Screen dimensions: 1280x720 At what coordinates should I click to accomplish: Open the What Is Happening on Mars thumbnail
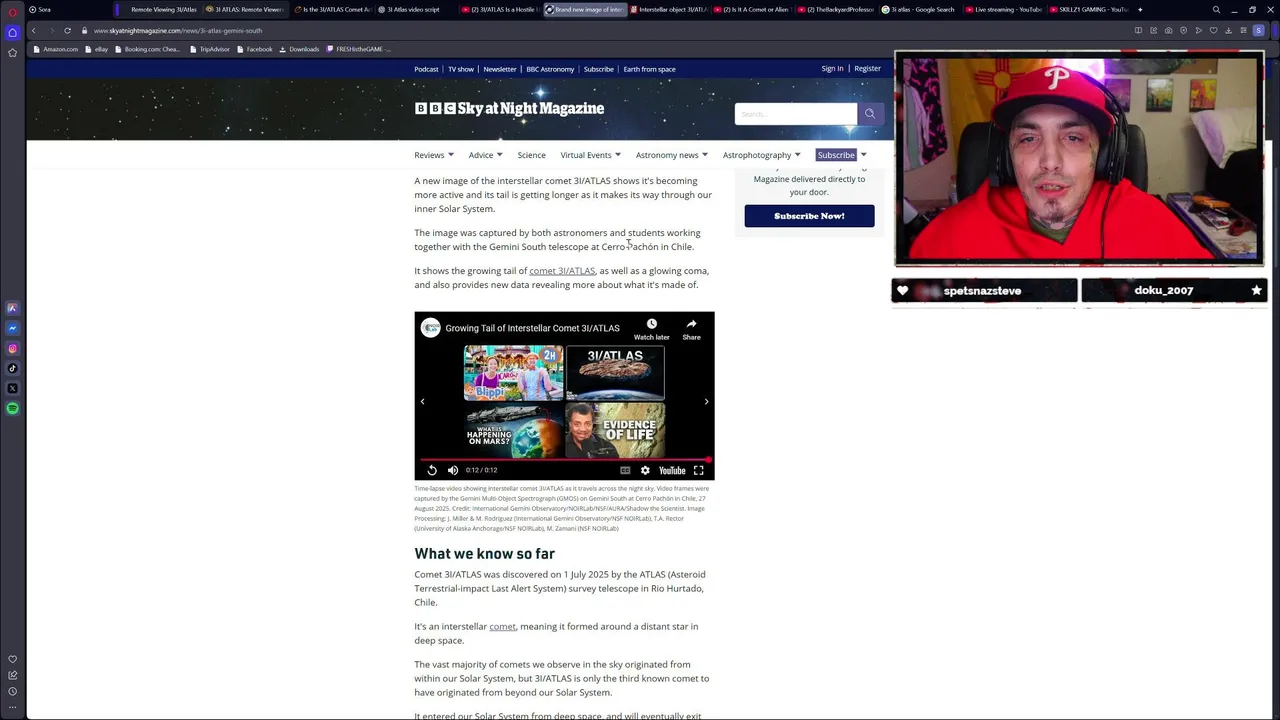pos(513,430)
